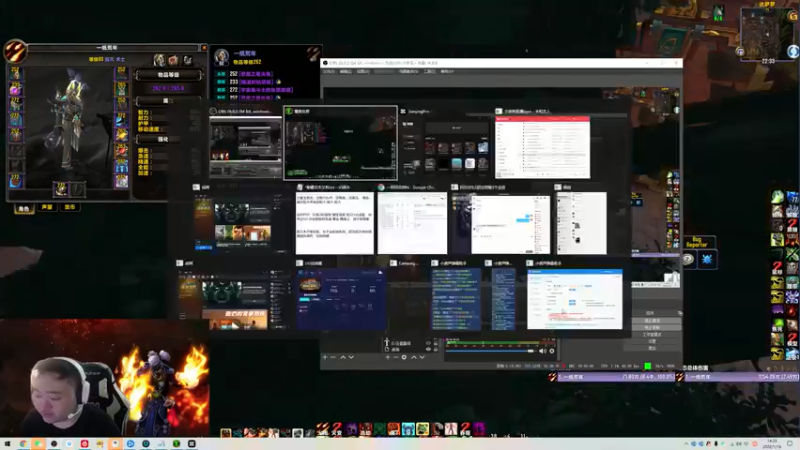Image resolution: width=800 pixels, height=450 pixels.
Task: Click the first damage meter bar
Action: coord(616,377)
